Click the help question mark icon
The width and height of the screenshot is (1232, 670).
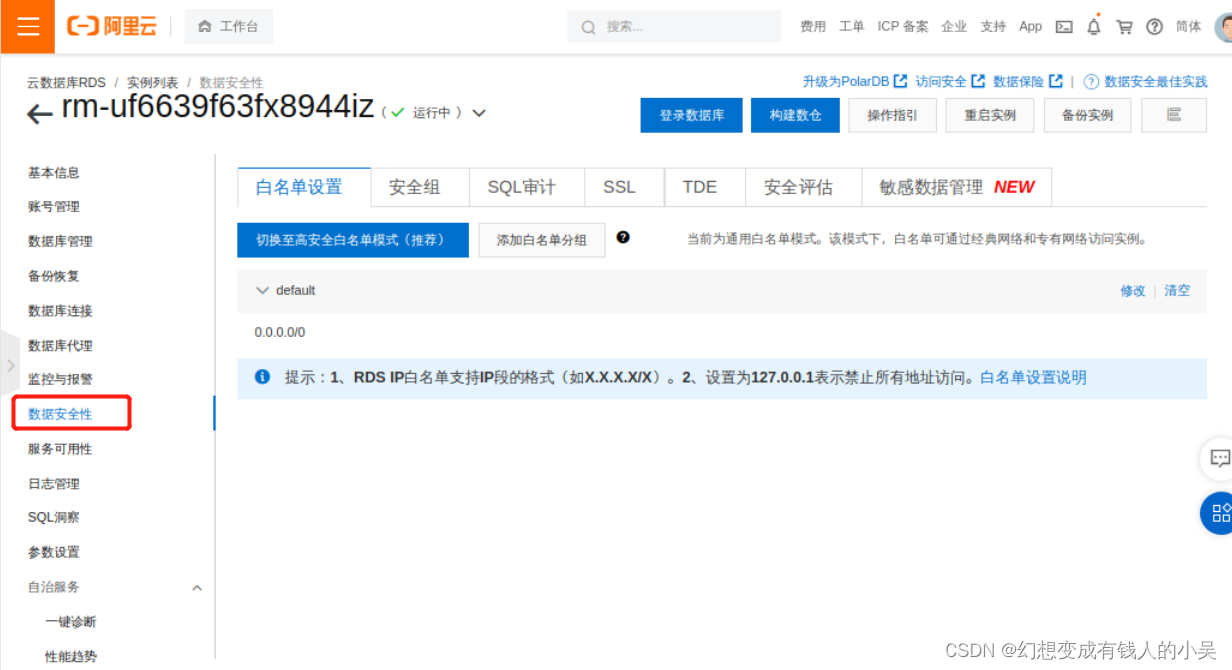pos(1154,26)
